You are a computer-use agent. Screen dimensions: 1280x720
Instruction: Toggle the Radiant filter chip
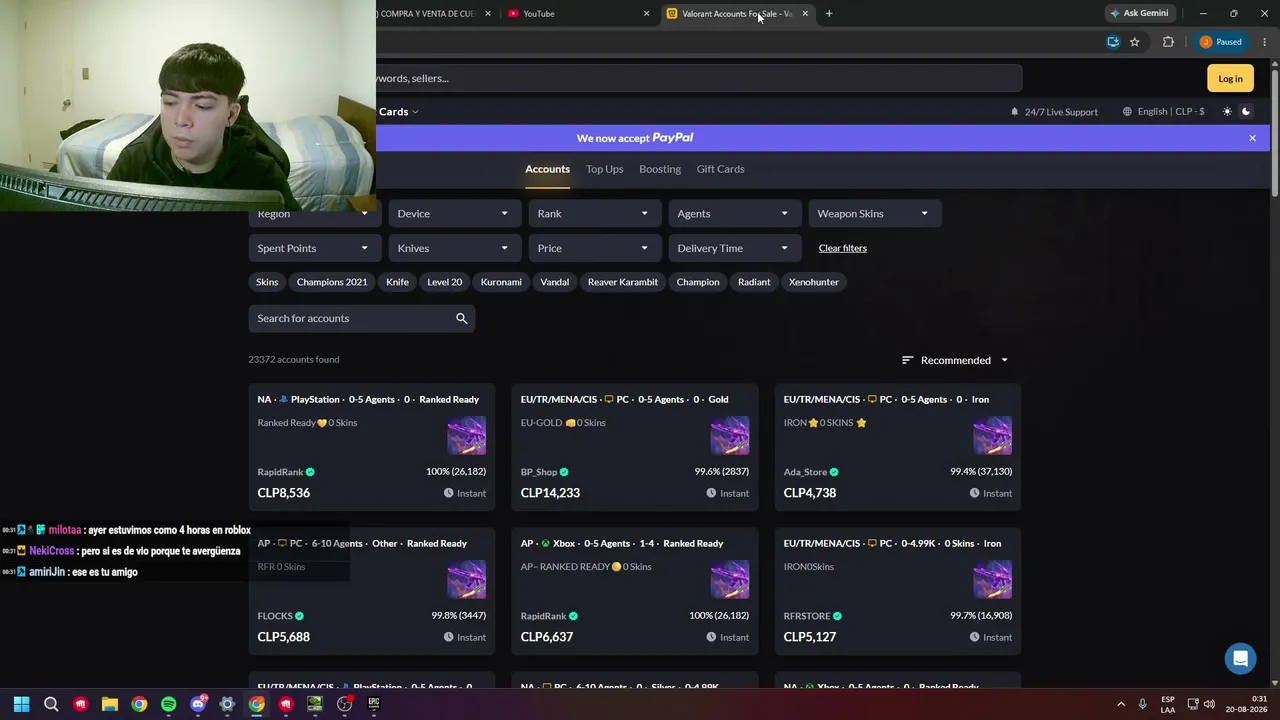(x=754, y=282)
